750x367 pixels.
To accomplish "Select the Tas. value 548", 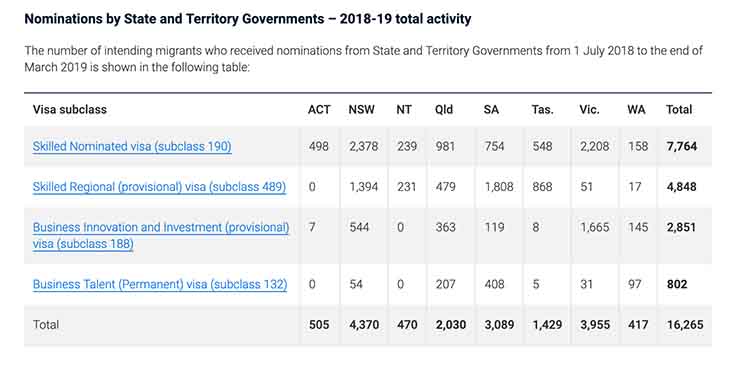I will pos(542,146).
